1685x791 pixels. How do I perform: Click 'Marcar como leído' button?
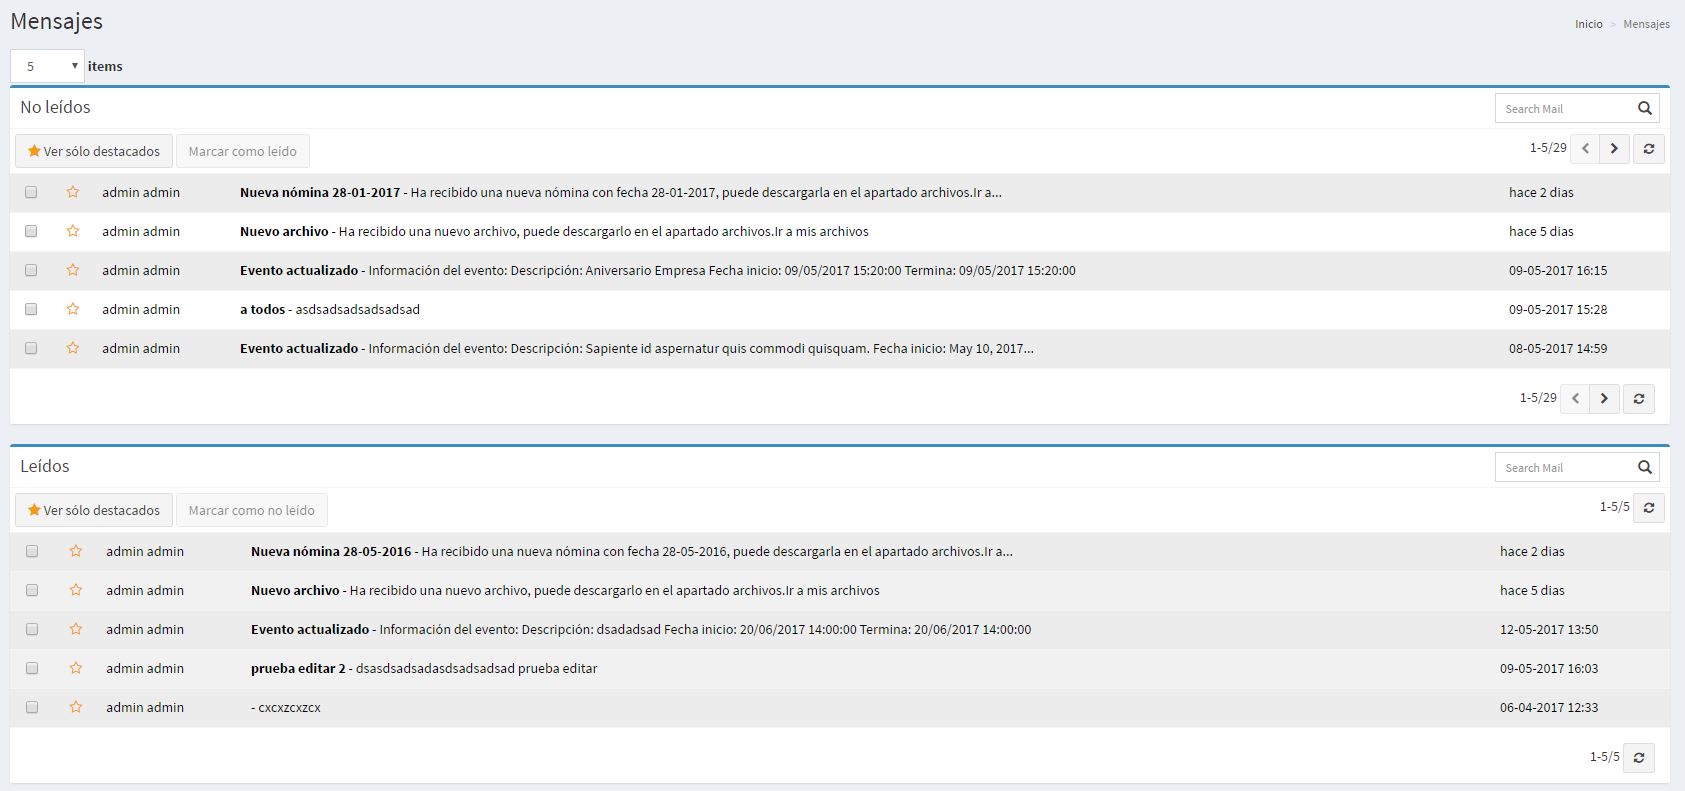tap(242, 151)
